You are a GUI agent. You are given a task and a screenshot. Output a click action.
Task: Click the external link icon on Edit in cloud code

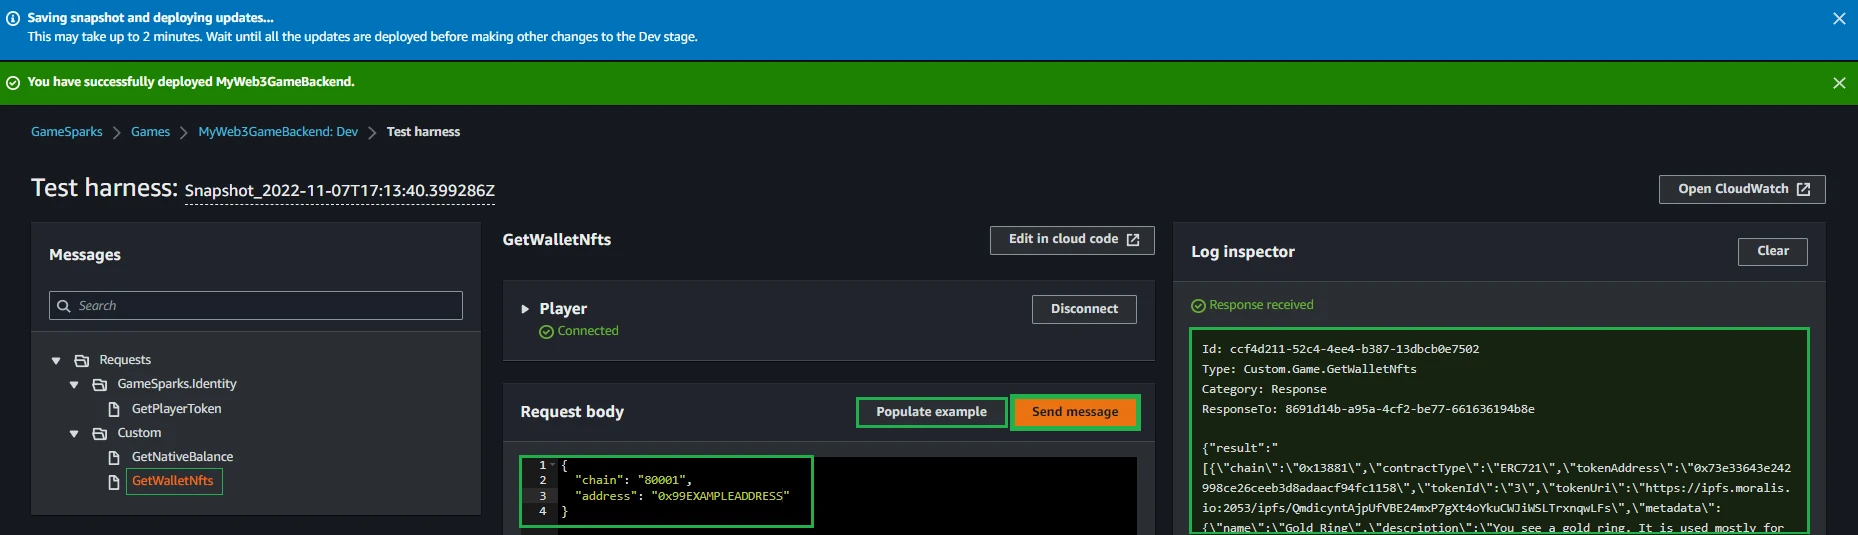1133,240
